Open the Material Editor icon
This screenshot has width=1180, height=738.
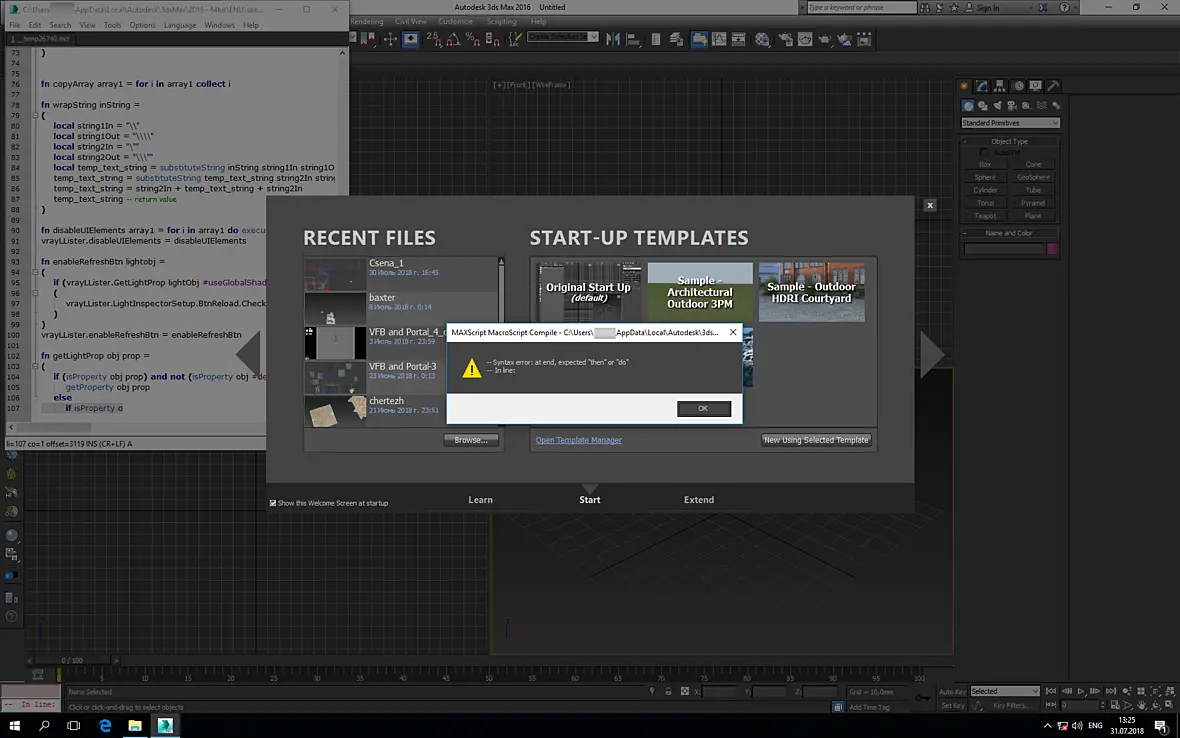click(763, 39)
